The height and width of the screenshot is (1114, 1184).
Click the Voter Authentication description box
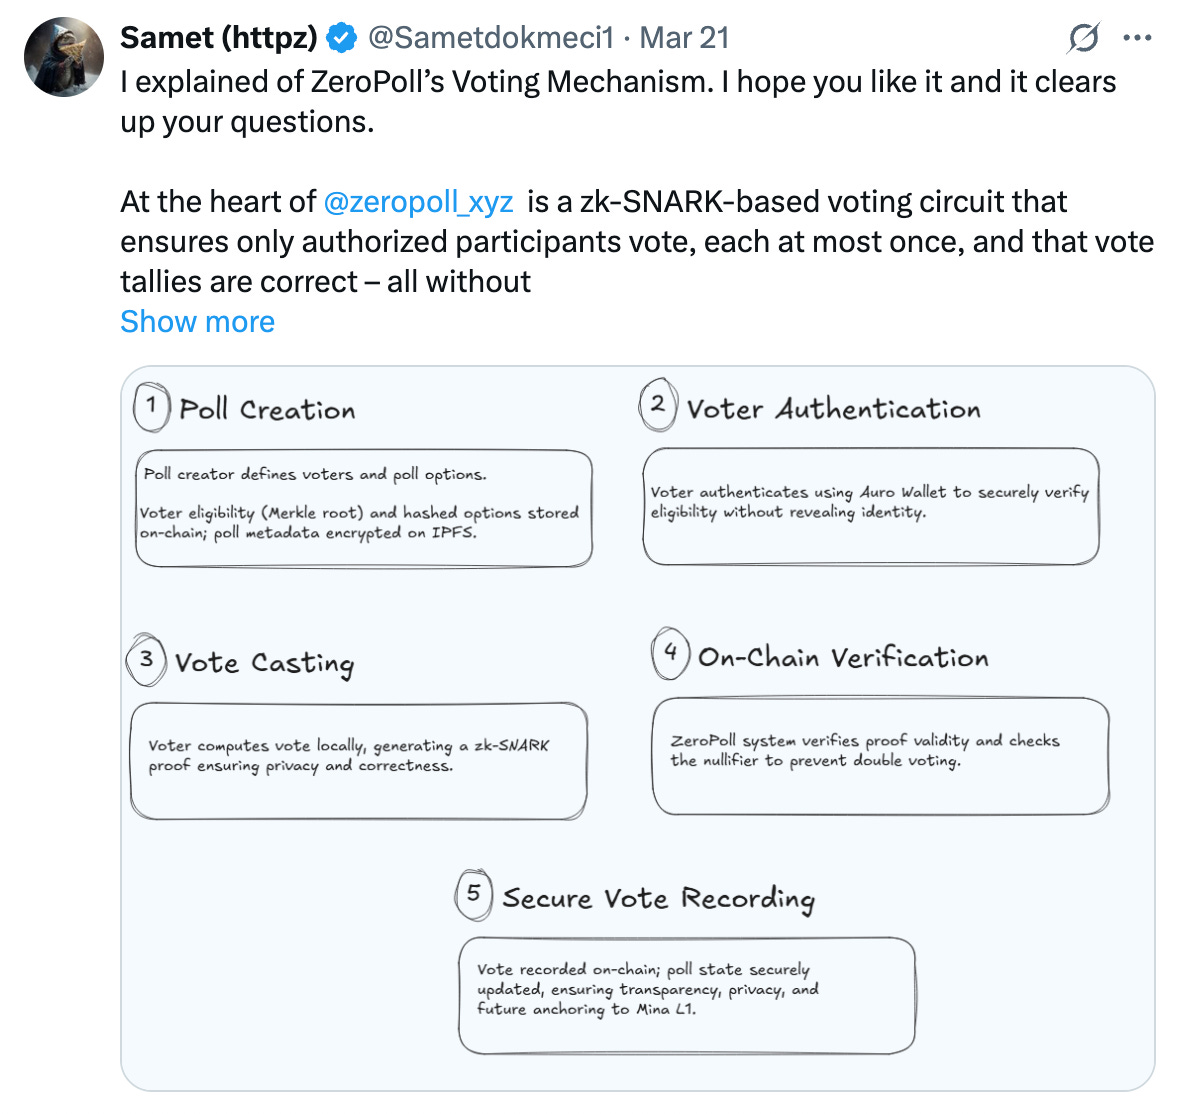click(871, 506)
